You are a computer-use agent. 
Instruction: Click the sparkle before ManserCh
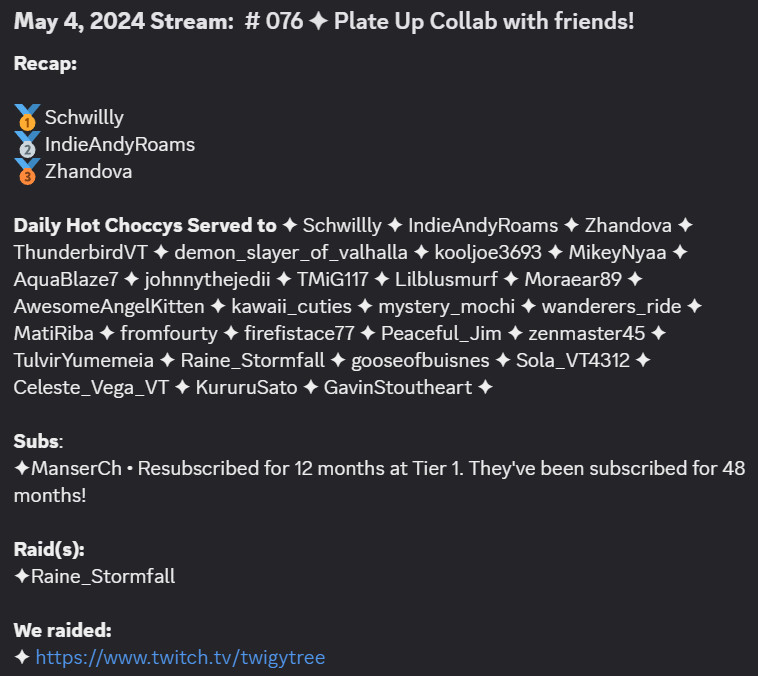click(22, 468)
